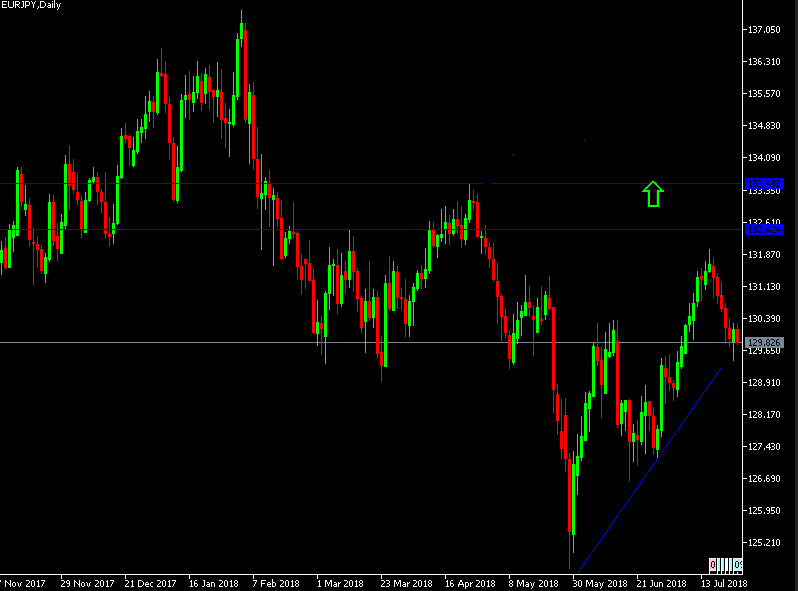Click the horizontal line at 133.483
This screenshot has width=801, height=591.
click(x=400, y=183)
